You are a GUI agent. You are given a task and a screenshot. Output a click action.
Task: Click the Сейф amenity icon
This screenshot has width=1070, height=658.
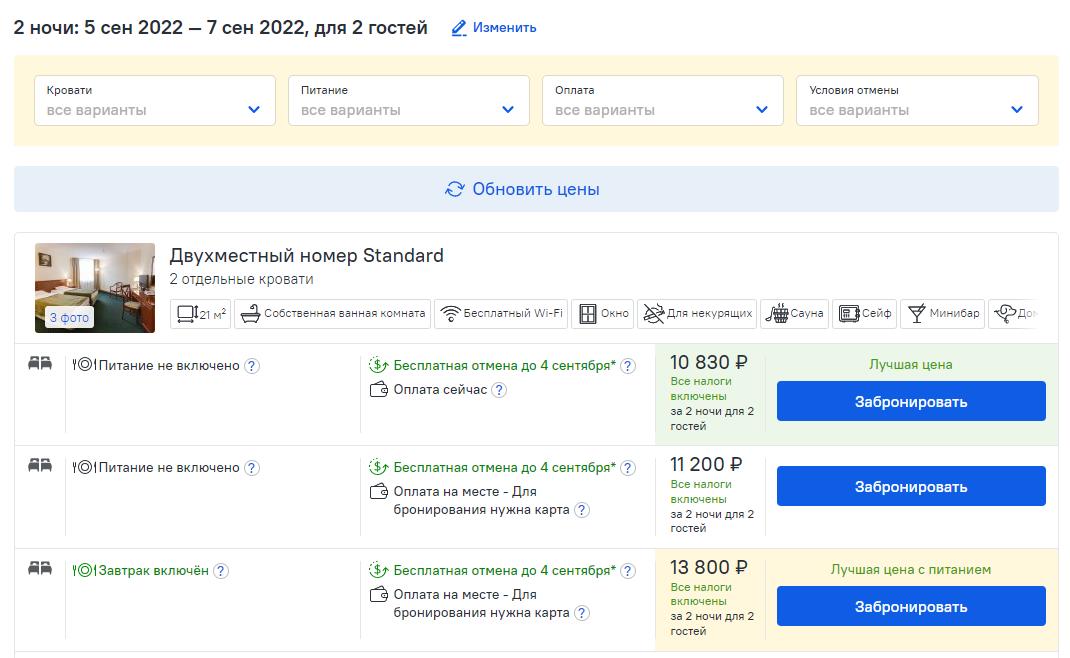click(x=846, y=313)
